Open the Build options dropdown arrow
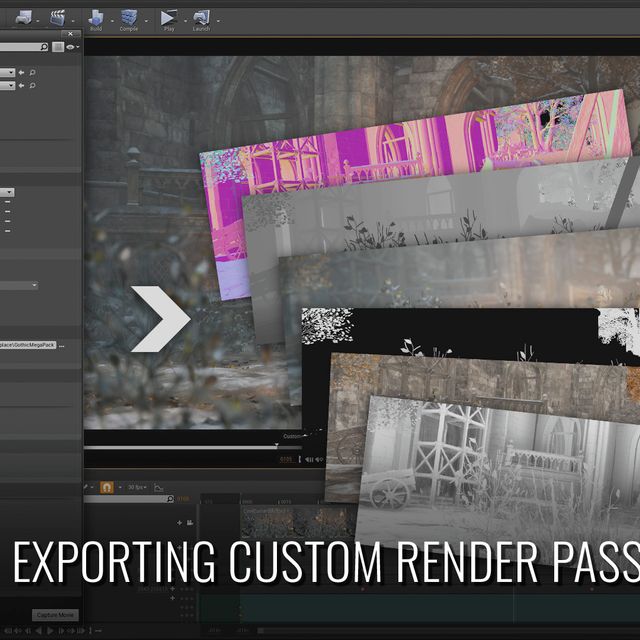 tap(109, 18)
